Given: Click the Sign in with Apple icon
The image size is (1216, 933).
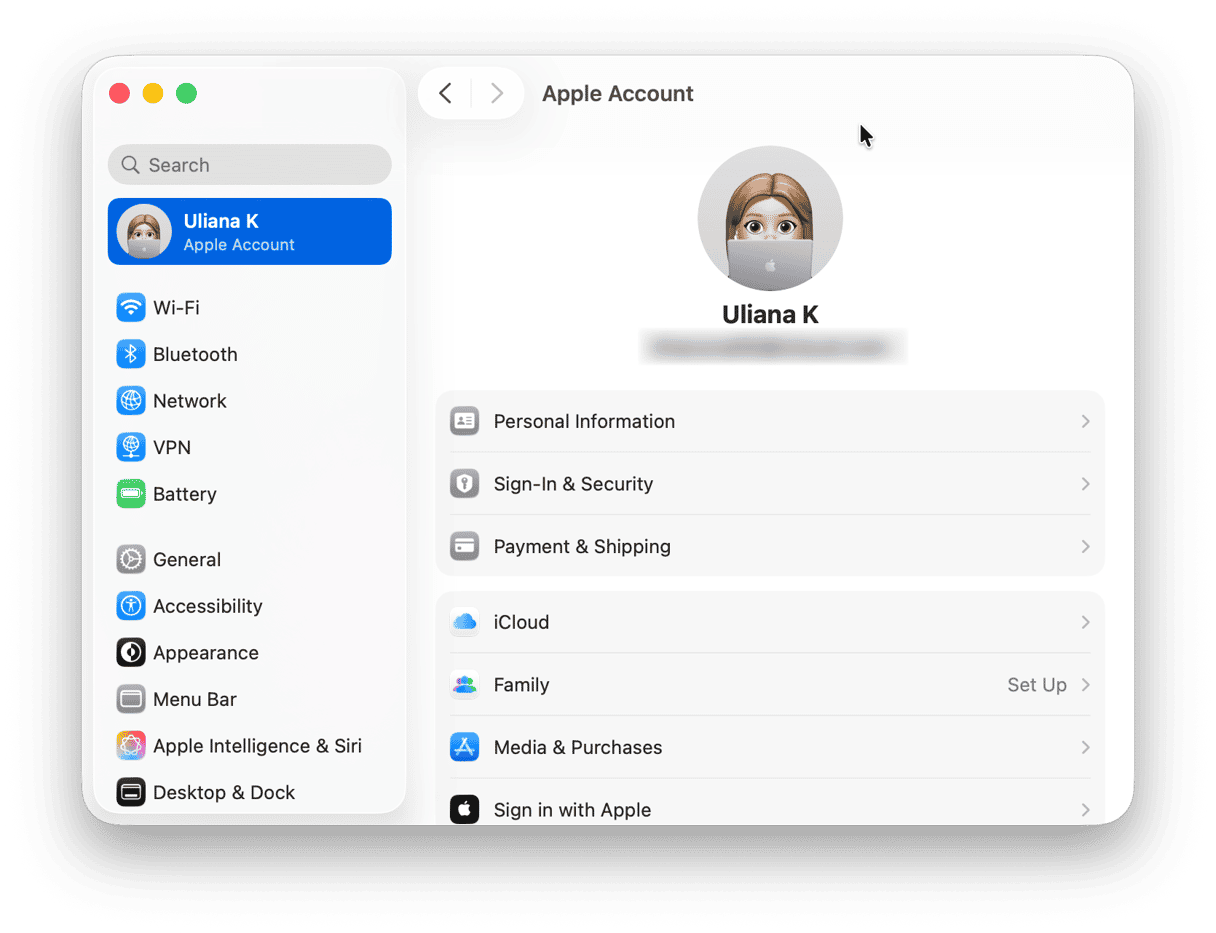Looking at the screenshot, I should pyautogui.click(x=464, y=810).
